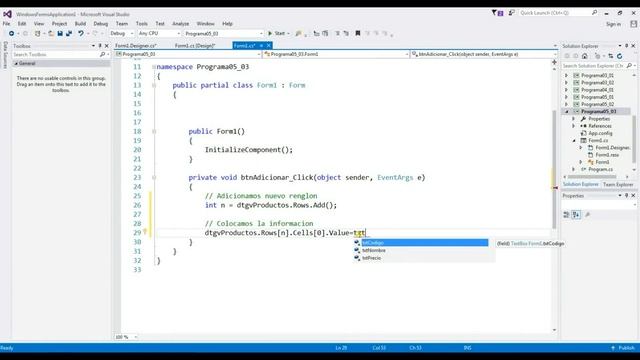
Task: Close the Toolbox panel
Action: [x=107, y=46]
